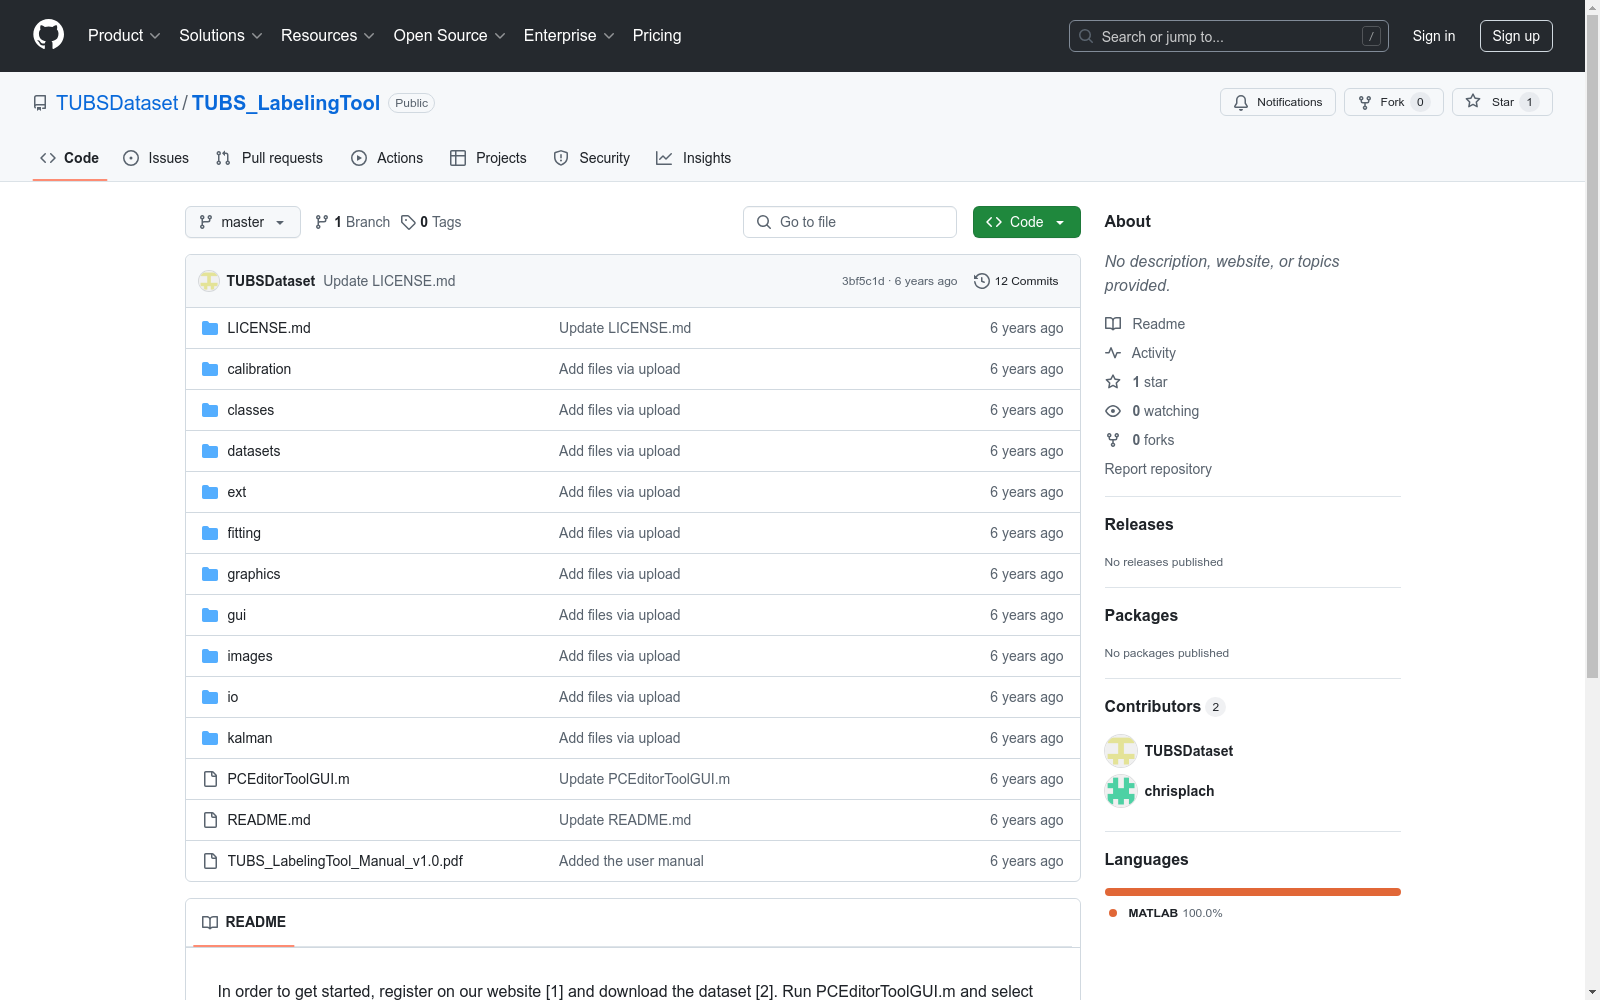Open the PCEditorToolGUI.m file
The height and width of the screenshot is (1000, 1600).
tap(288, 779)
